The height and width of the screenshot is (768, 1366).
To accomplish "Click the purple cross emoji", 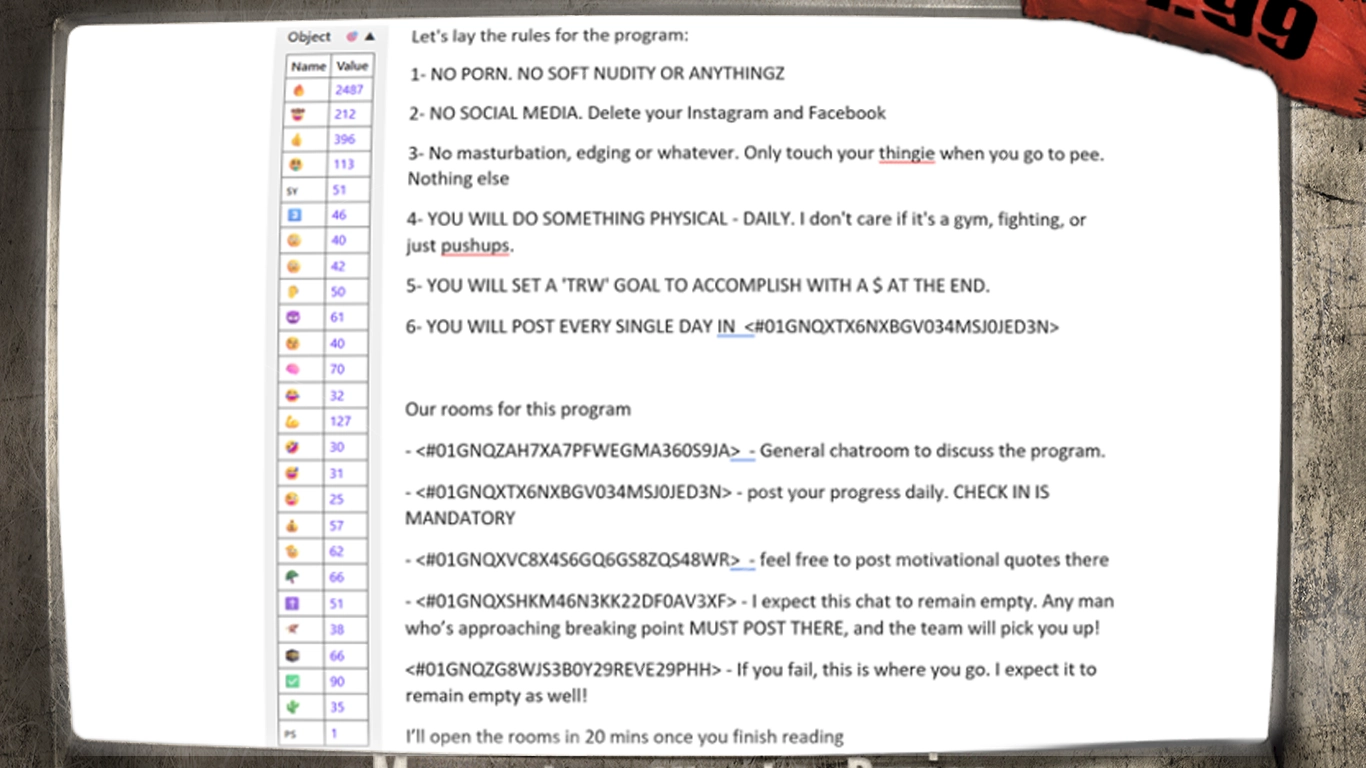I will point(292,603).
